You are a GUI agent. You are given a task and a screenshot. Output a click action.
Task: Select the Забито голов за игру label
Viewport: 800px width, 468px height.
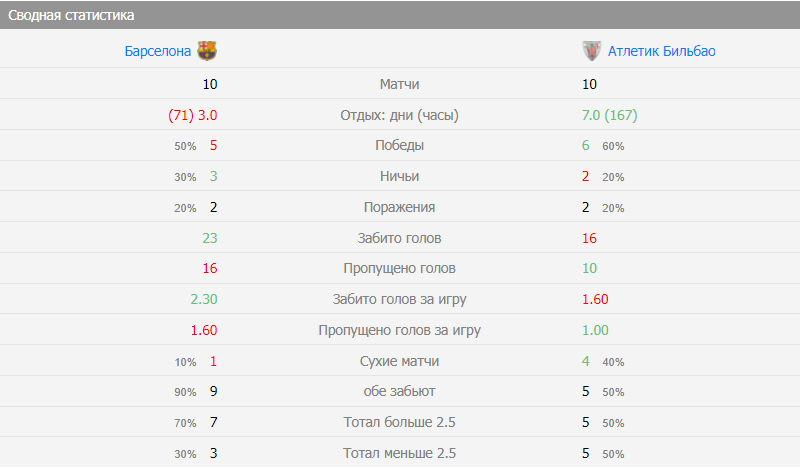point(400,299)
